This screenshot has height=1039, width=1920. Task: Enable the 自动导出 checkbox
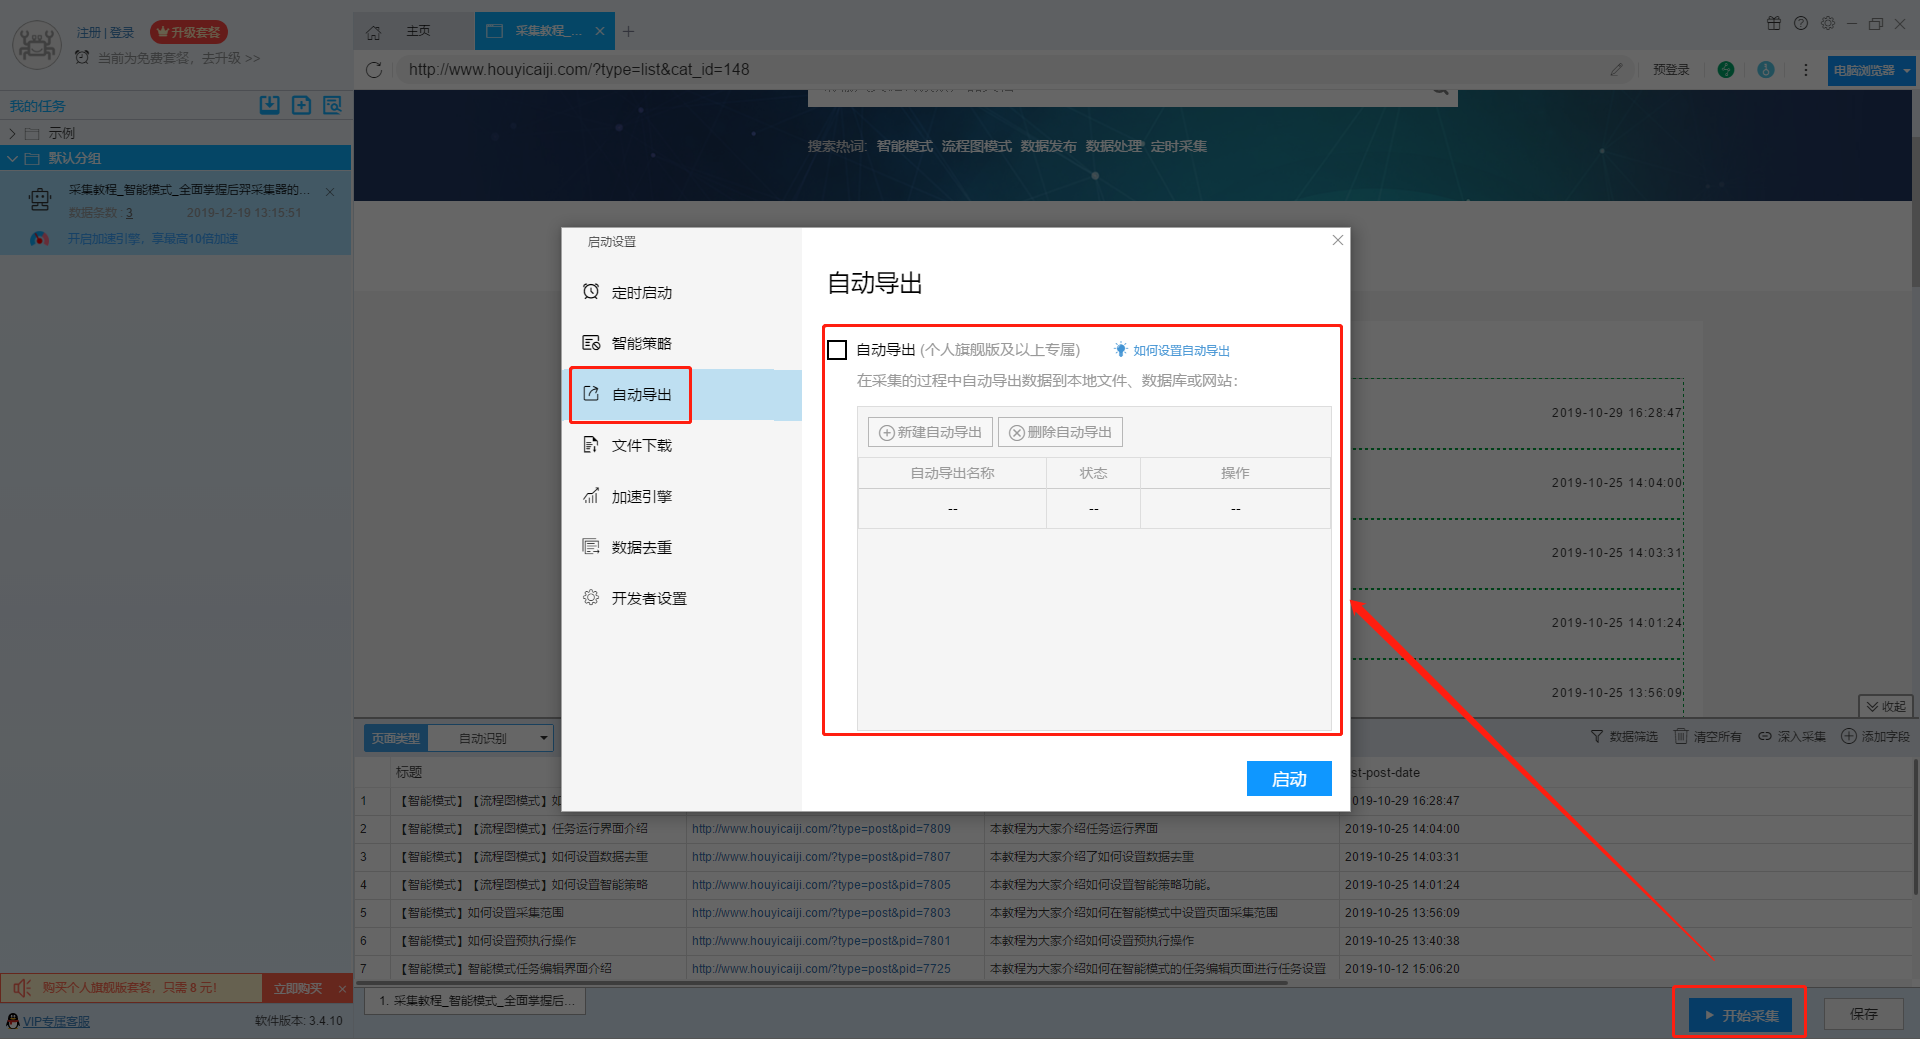[838, 350]
